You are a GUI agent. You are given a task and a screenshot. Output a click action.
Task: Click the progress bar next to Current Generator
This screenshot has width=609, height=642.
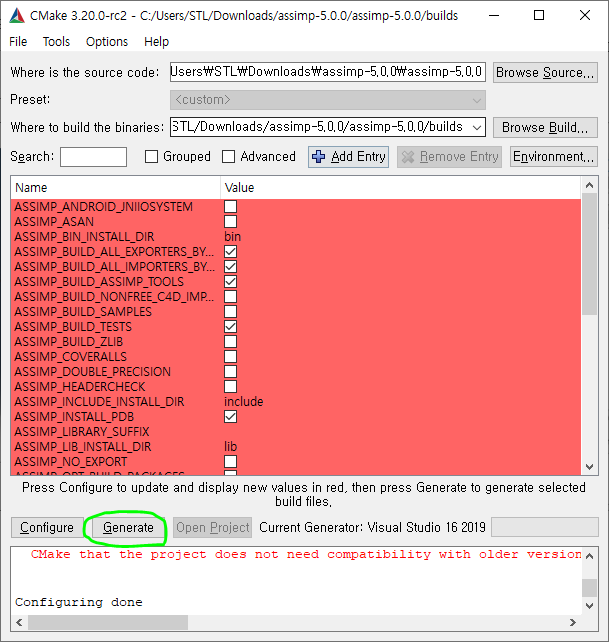545,527
